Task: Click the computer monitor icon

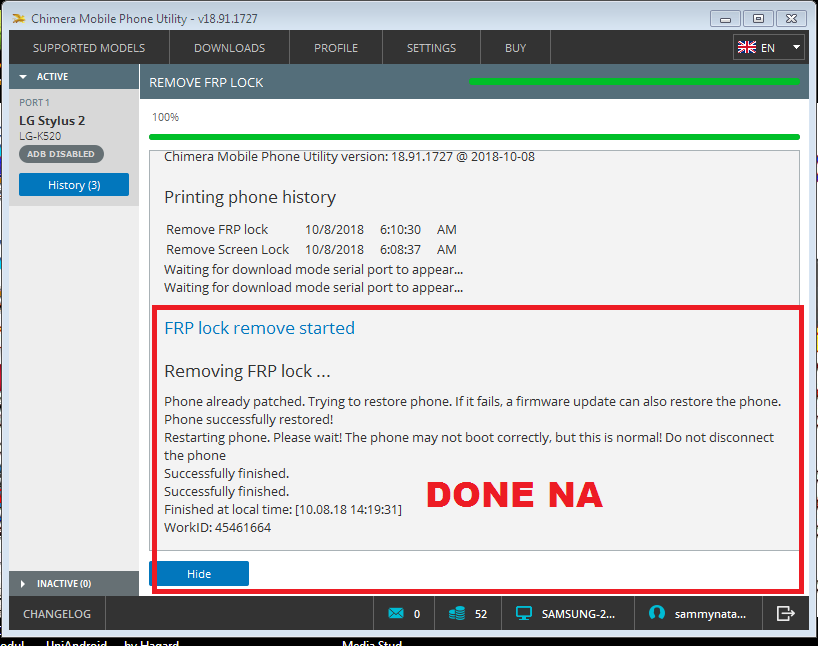Action: click(x=524, y=614)
